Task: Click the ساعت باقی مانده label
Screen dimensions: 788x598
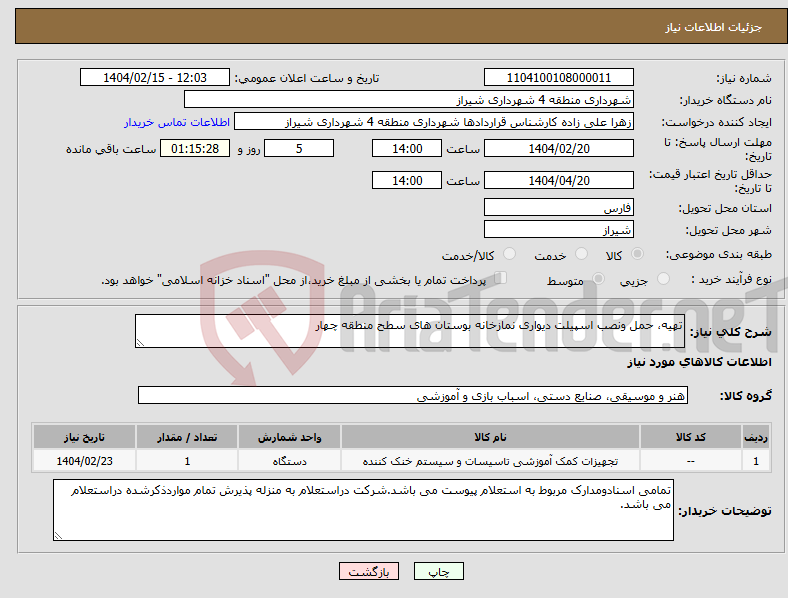Action: coord(111,149)
